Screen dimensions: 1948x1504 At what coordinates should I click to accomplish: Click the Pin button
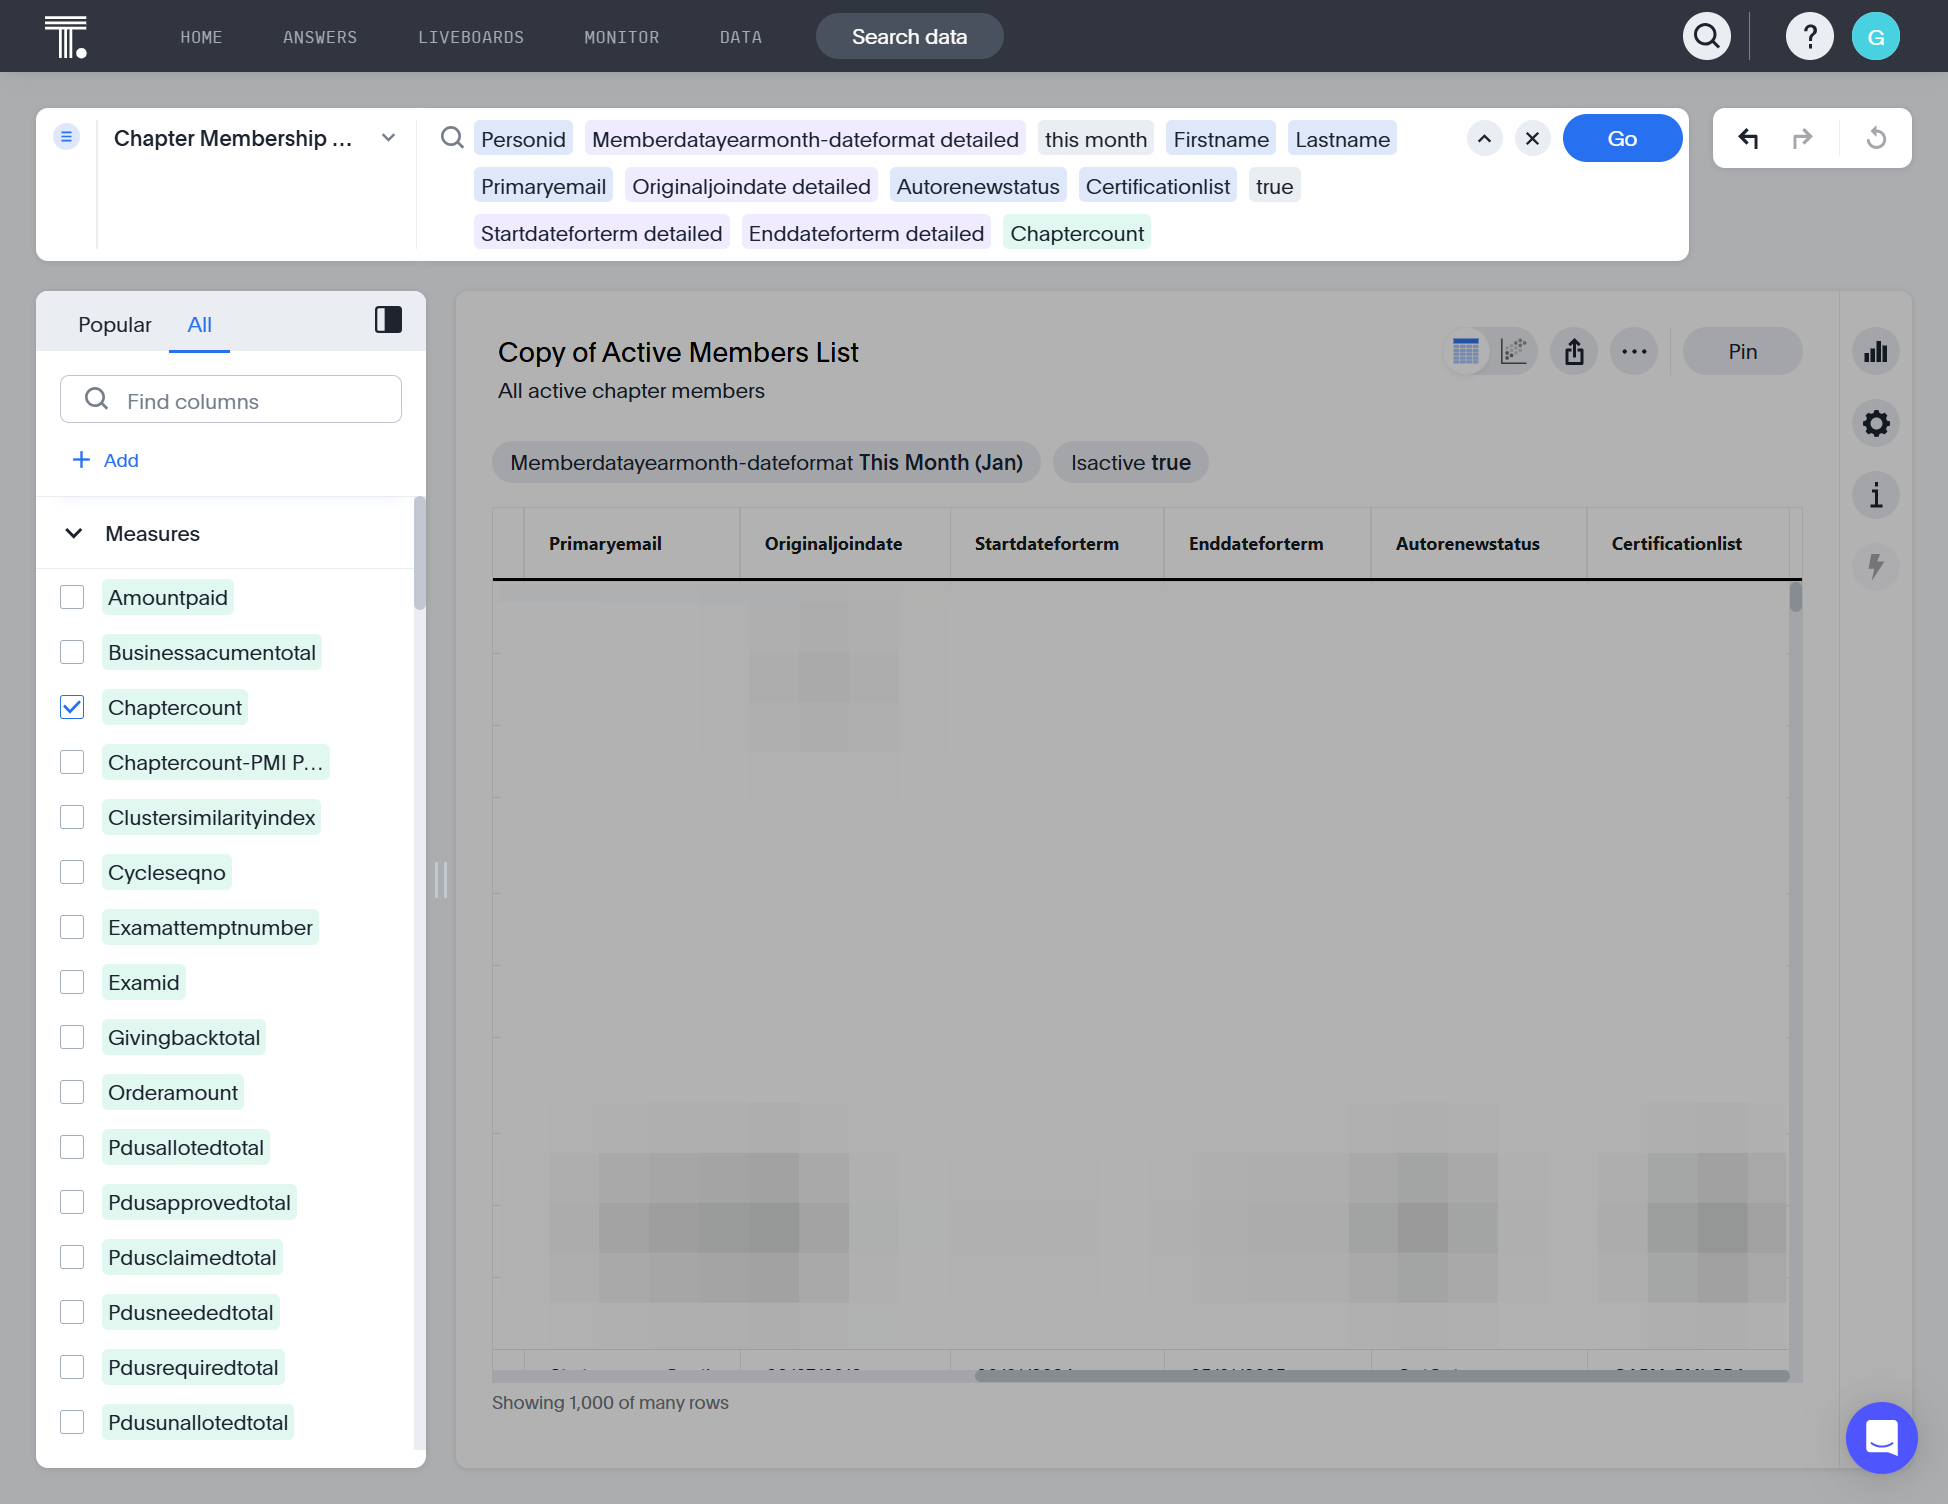tap(1742, 352)
